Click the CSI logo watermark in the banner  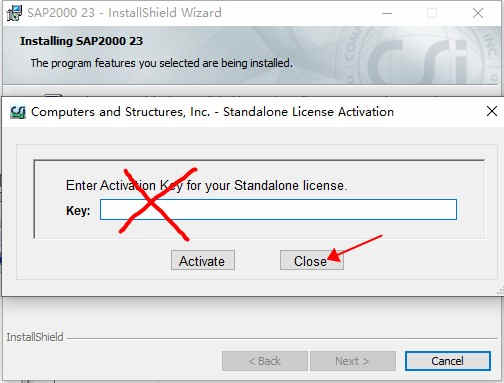[423, 57]
